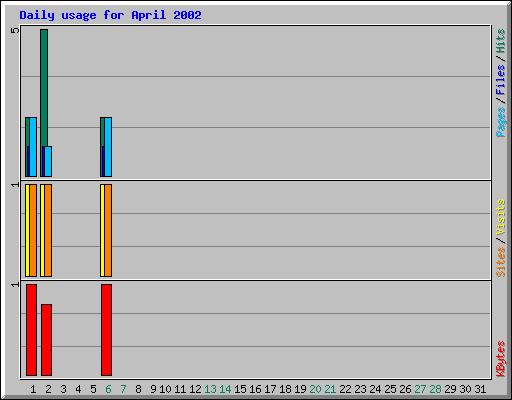Click the yellow Visits bar for day 6
Screen dimensions: 512x400
tap(102, 230)
